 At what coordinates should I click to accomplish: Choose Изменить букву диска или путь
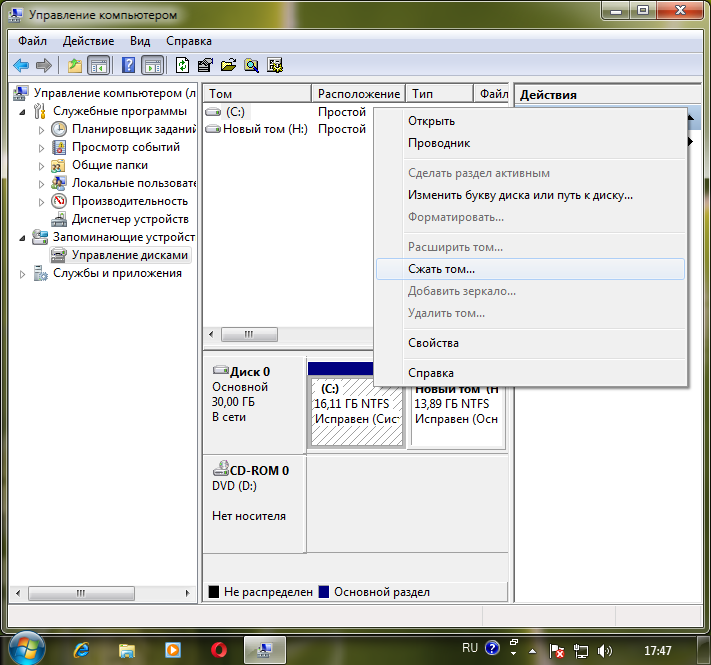[x=530, y=195]
